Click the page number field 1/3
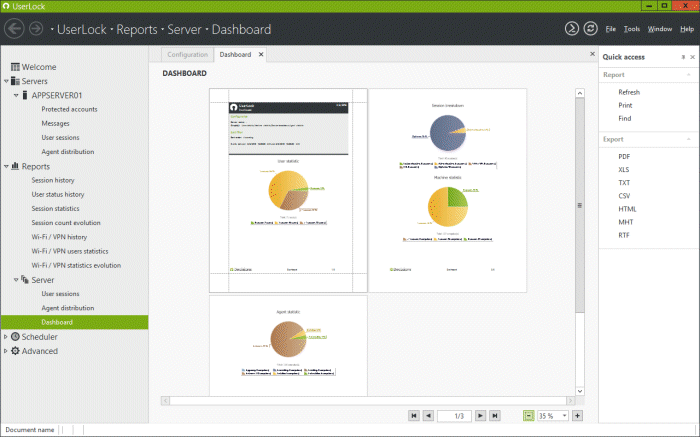The width and height of the screenshot is (700, 437). [x=454, y=416]
